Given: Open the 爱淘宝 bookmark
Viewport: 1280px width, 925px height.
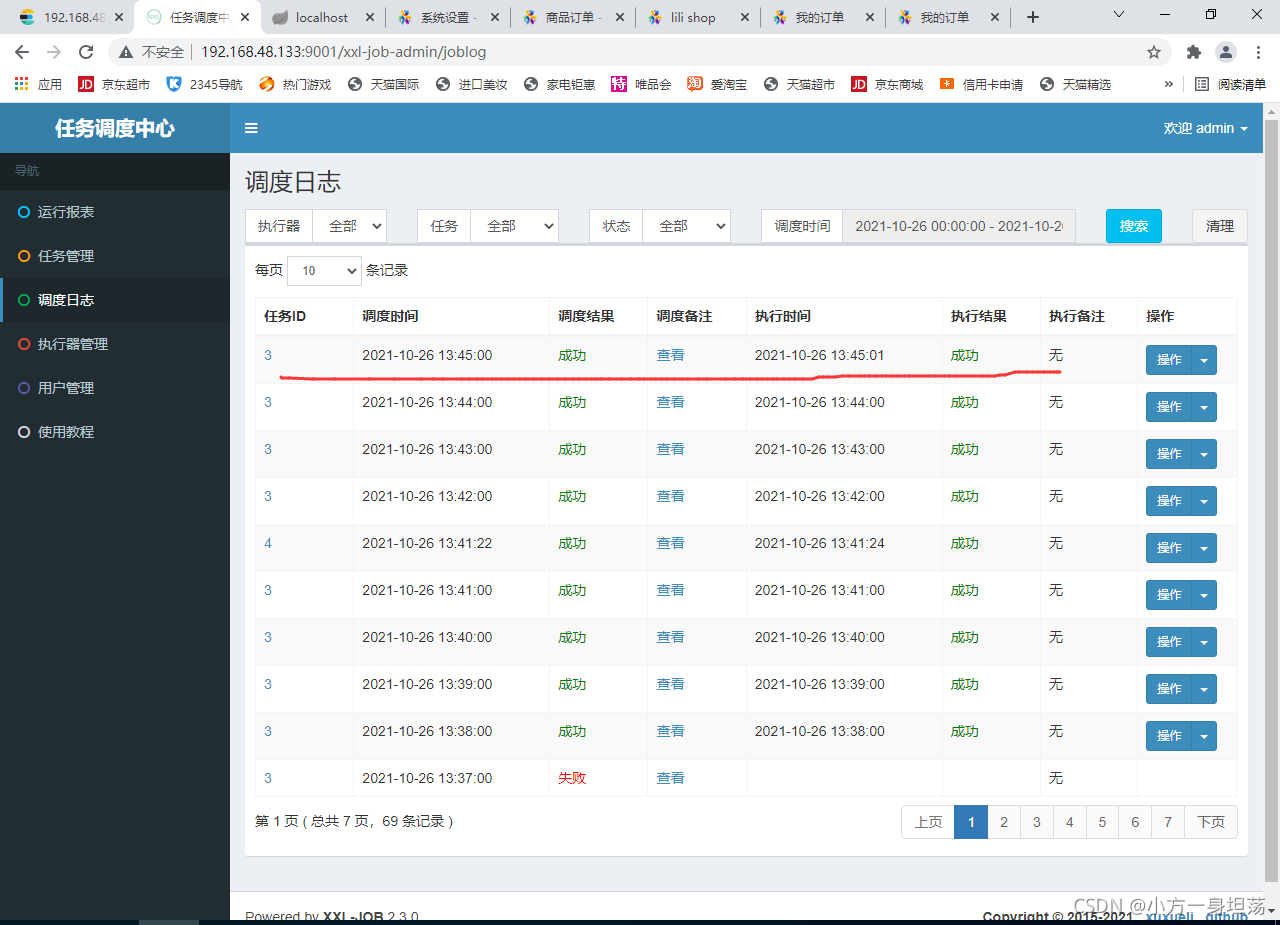Looking at the screenshot, I should tap(717, 84).
